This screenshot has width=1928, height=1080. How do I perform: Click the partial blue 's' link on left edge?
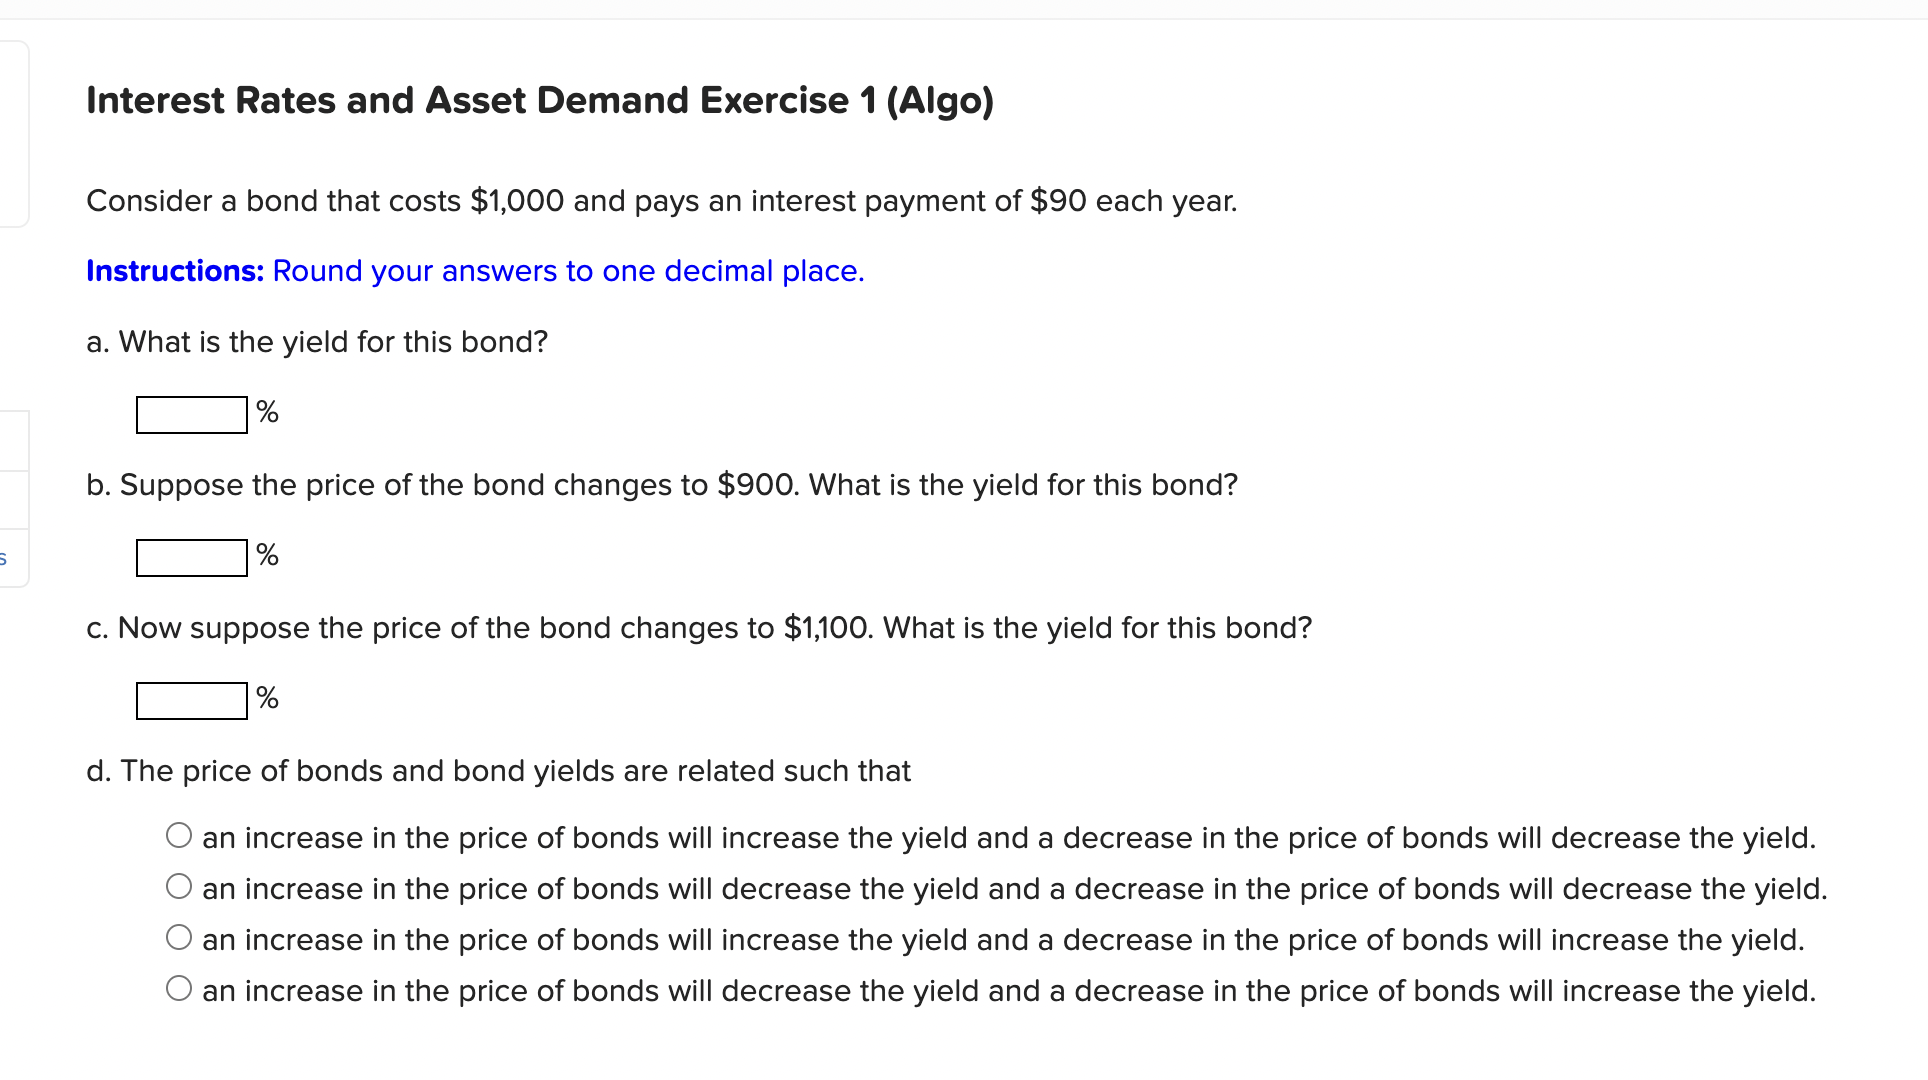coord(4,560)
